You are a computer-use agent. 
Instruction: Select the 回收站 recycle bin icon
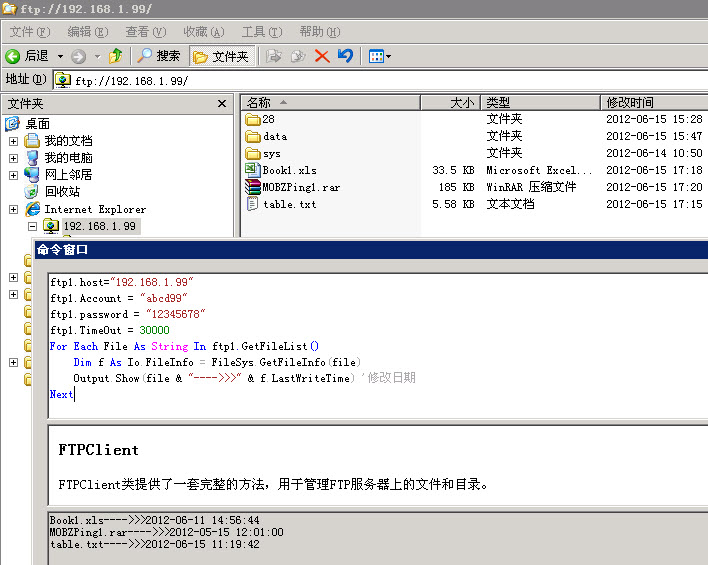[x=32, y=192]
